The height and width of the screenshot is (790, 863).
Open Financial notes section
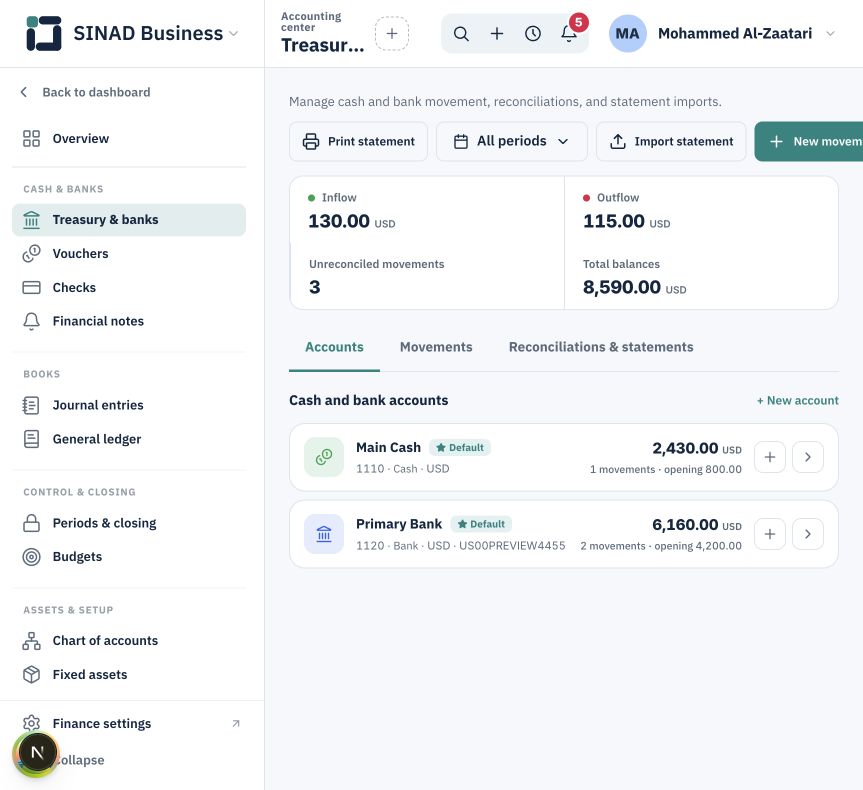pyautogui.click(x=129, y=321)
